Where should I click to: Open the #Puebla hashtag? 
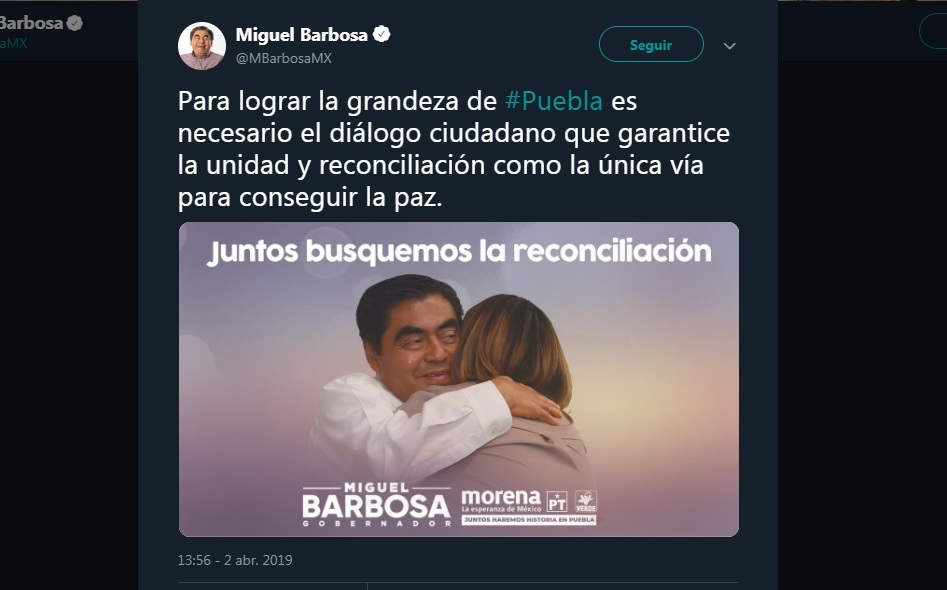tap(554, 101)
